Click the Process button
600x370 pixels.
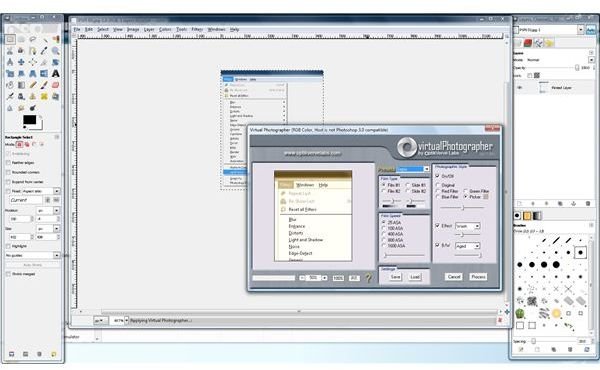coord(478,277)
